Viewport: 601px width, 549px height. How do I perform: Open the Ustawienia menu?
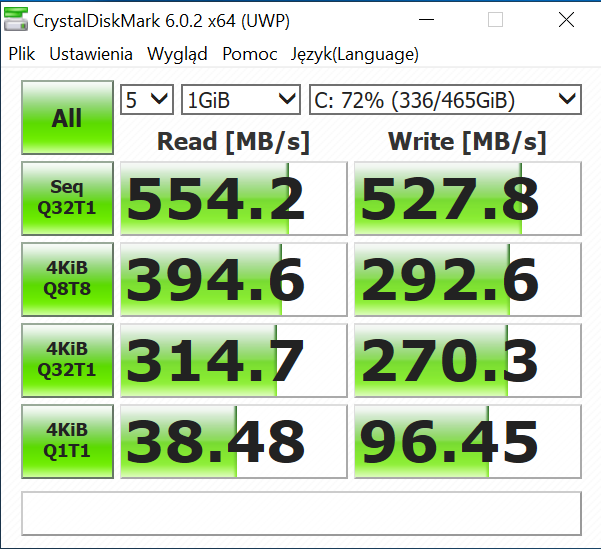click(91, 54)
